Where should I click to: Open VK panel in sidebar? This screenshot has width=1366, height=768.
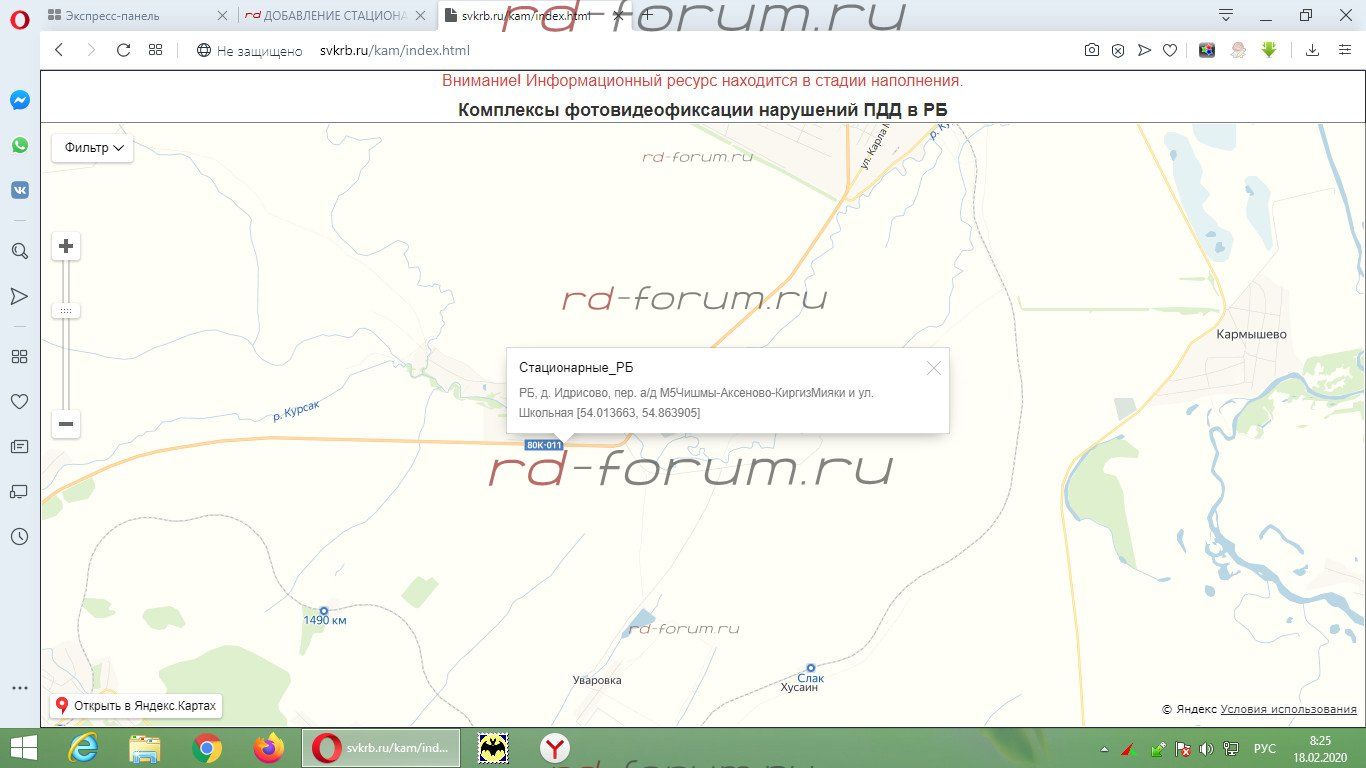[20, 190]
